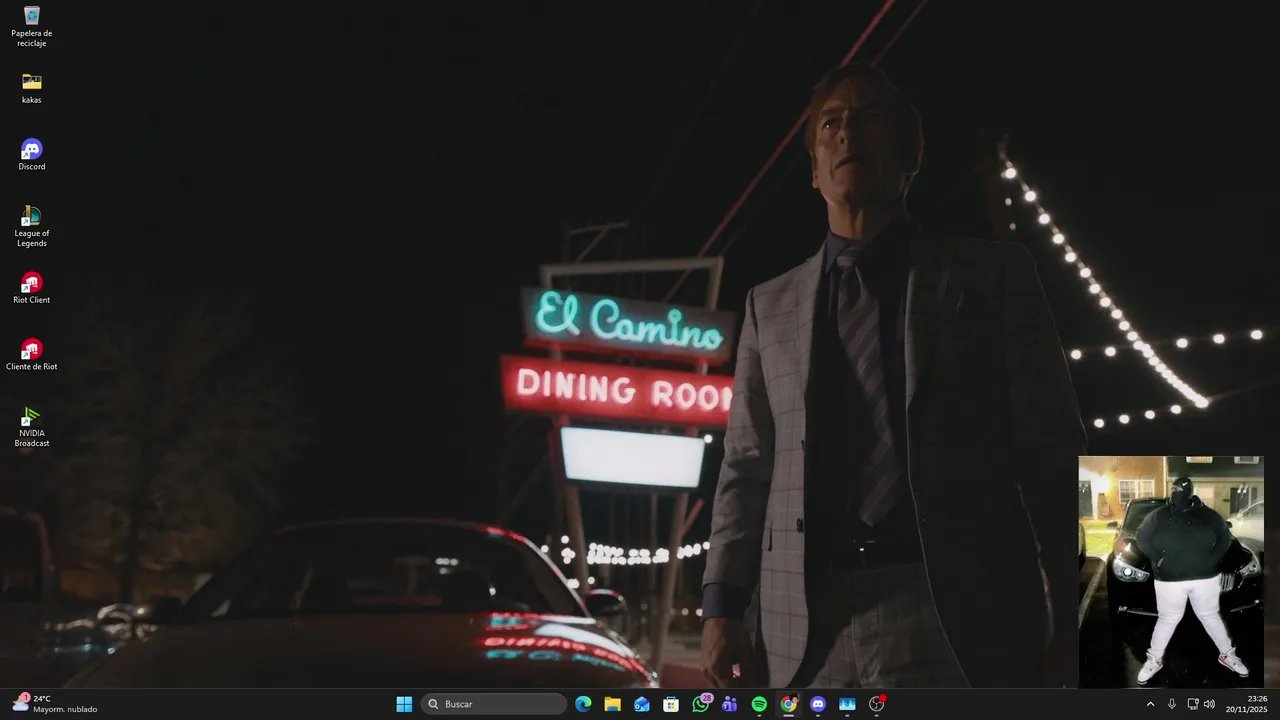Switch to Spotify in the taskbar
This screenshot has width=1280, height=720.
point(759,704)
